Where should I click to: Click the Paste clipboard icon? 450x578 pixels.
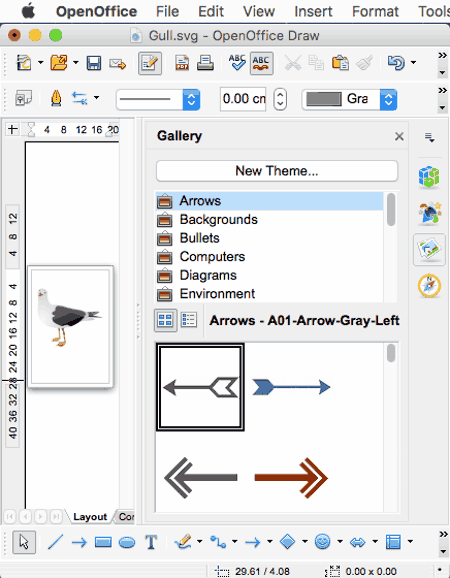(x=340, y=63)
